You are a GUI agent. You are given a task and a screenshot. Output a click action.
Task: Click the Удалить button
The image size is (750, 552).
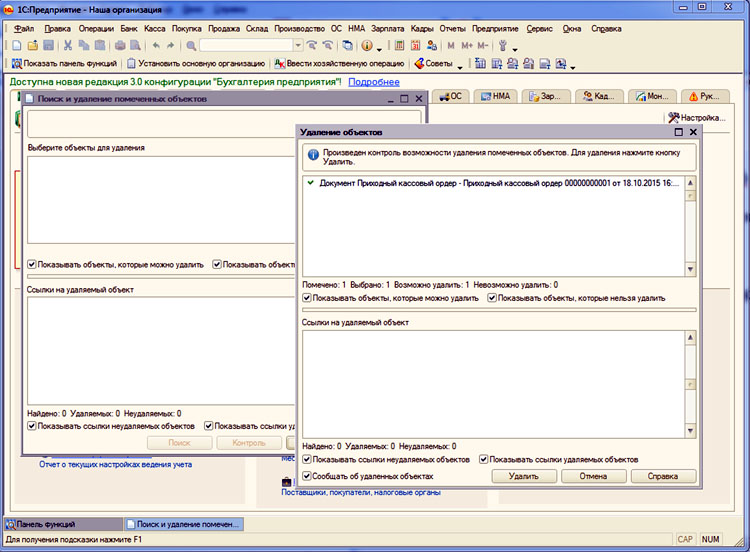tap(524, 476)
